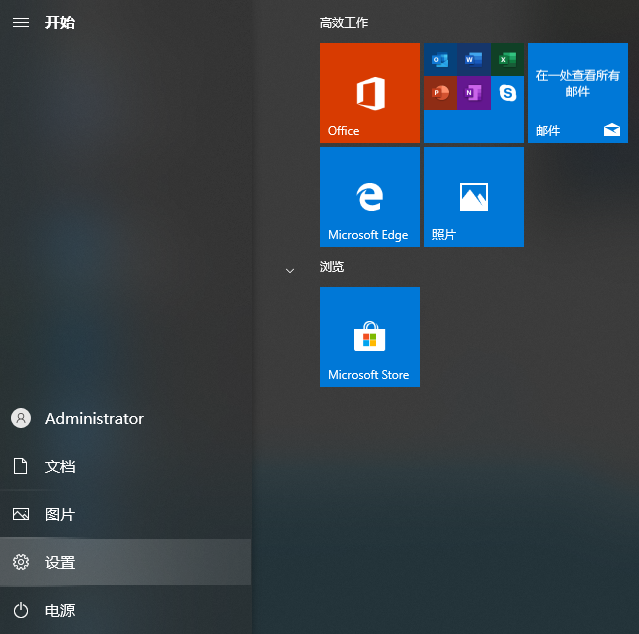Expand the hamburger menu next to 开始
The height and width of the screenshot is (634, 639).
(20, 22)
